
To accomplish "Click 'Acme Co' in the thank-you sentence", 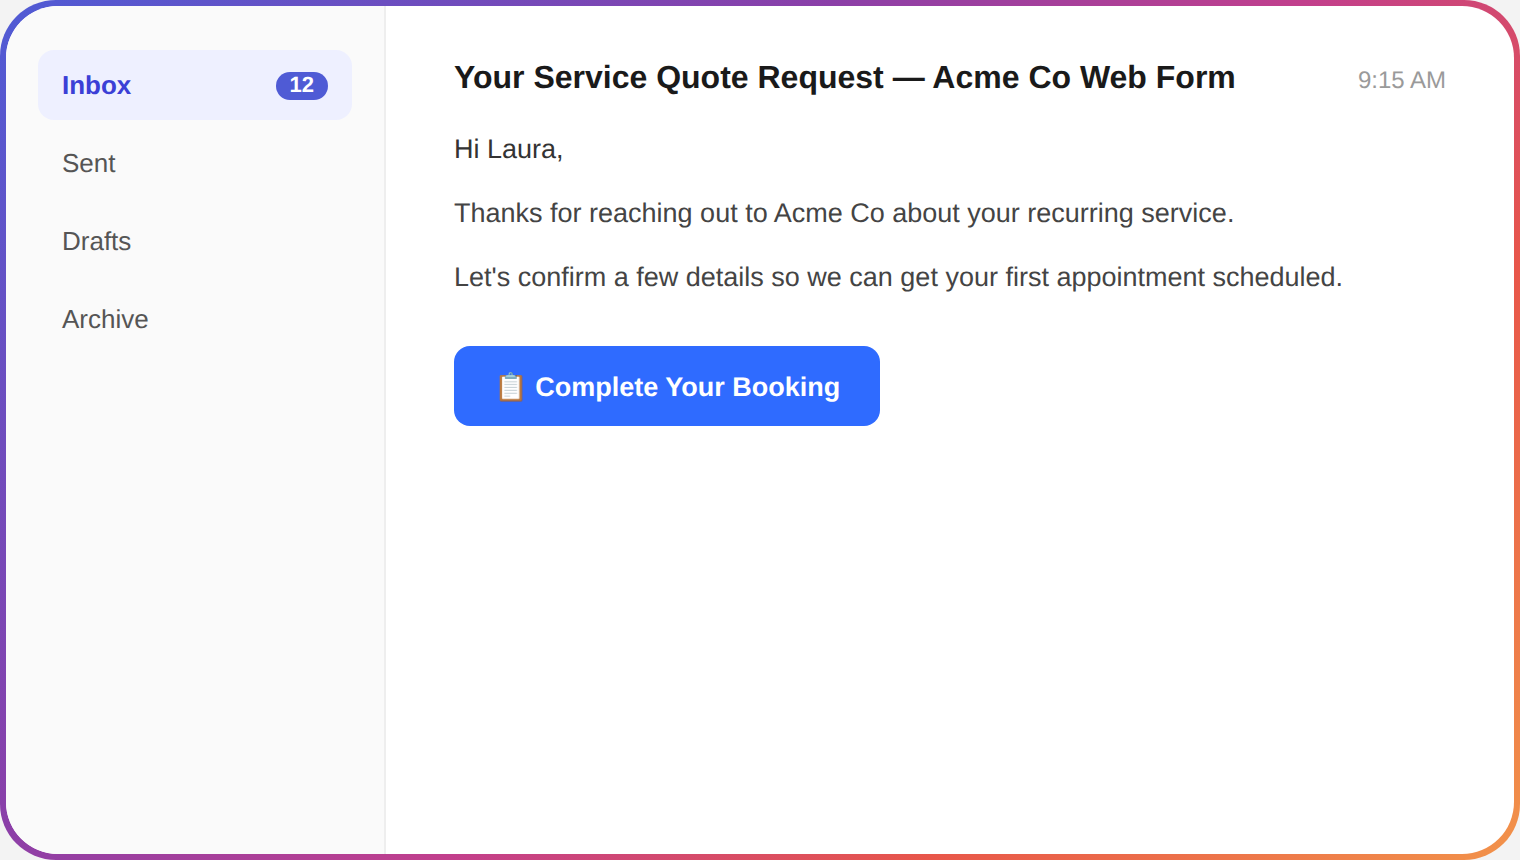I will pyautogui.click(x=829, y=213).
